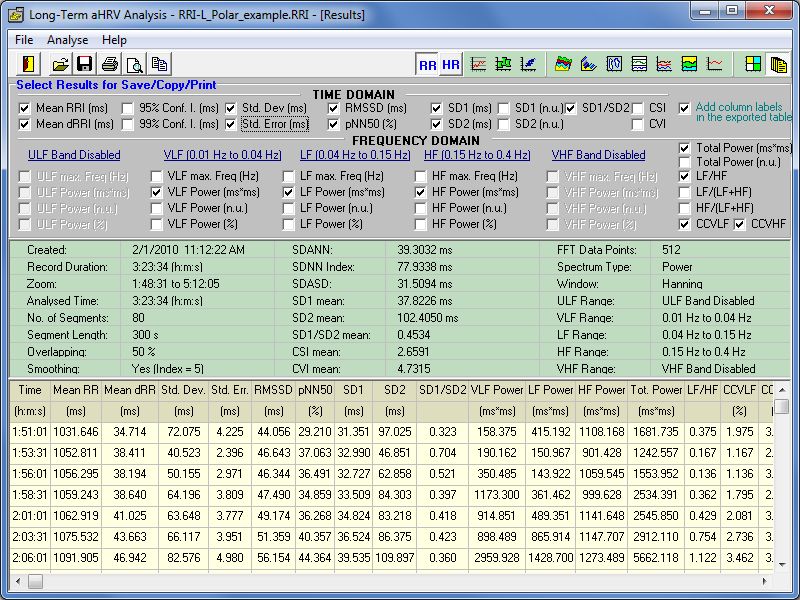800x600 pixels.
Task: Save results using the floppy disk icon
Action: [85, 64]
